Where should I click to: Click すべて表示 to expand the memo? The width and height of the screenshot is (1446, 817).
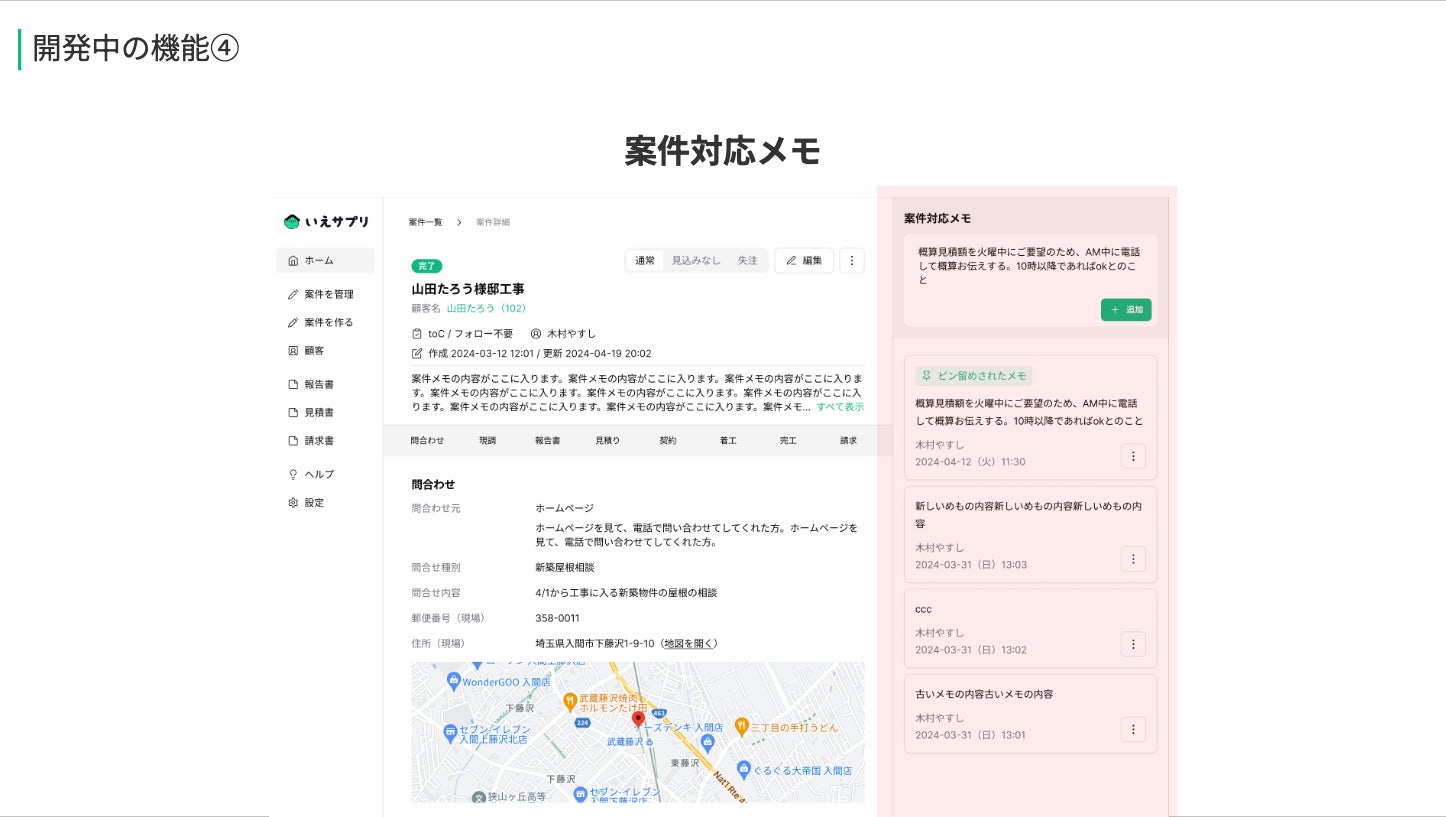click(x=840, y=407)
